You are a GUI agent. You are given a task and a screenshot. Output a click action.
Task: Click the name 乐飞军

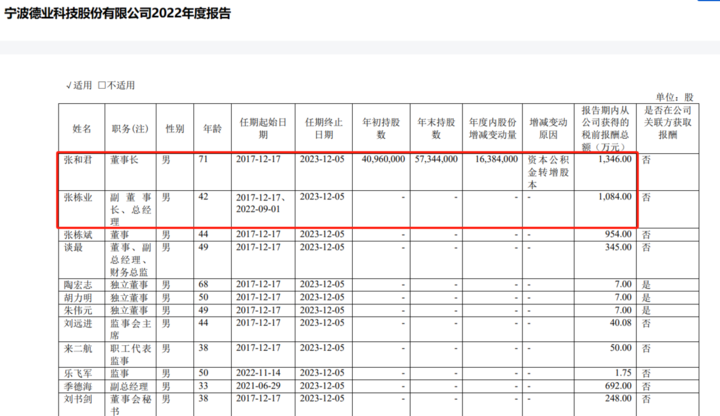(x=78, y=374)
